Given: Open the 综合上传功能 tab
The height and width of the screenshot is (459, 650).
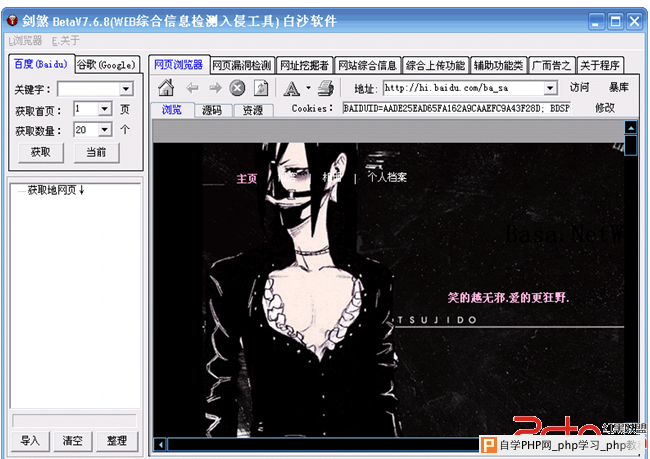Looking at the screenshot, I should tap(435, 66).
